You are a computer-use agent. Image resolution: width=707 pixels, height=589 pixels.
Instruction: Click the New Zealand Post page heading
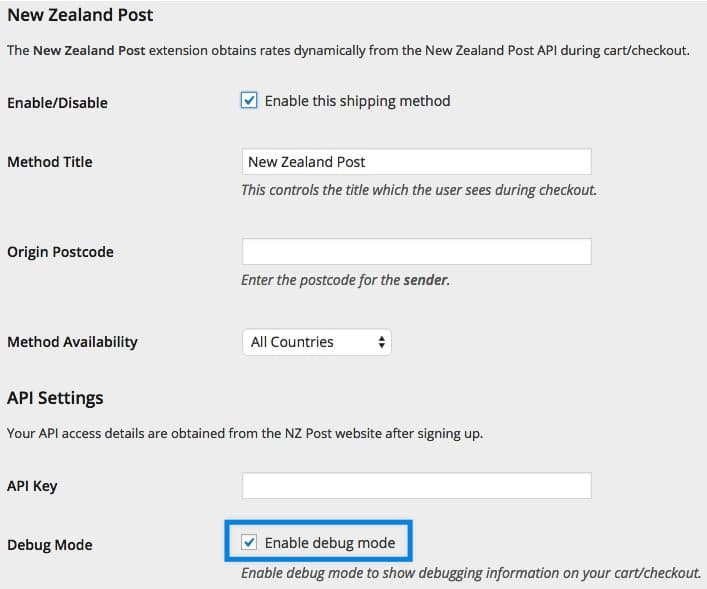(80, 16)
